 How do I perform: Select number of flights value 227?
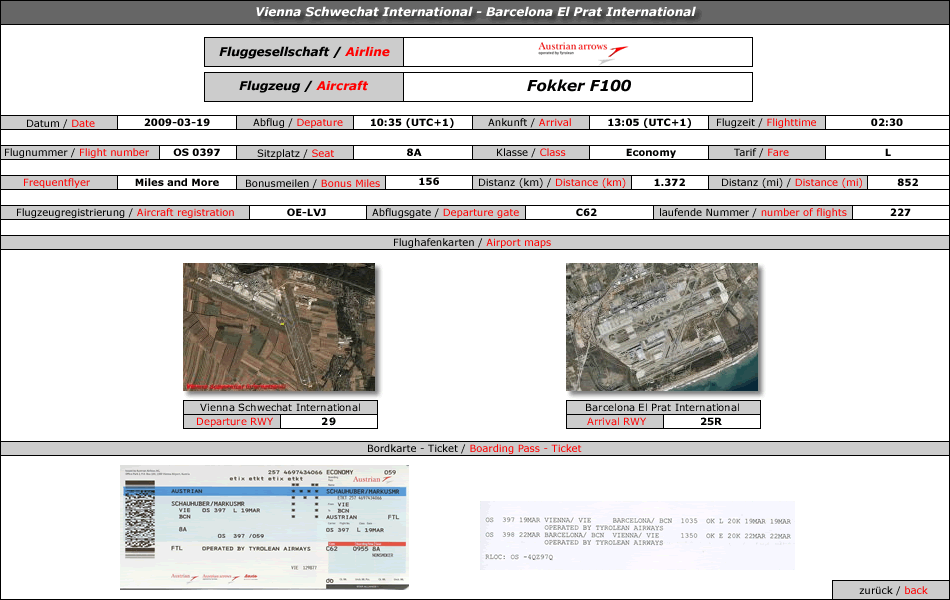pos(900,213)
